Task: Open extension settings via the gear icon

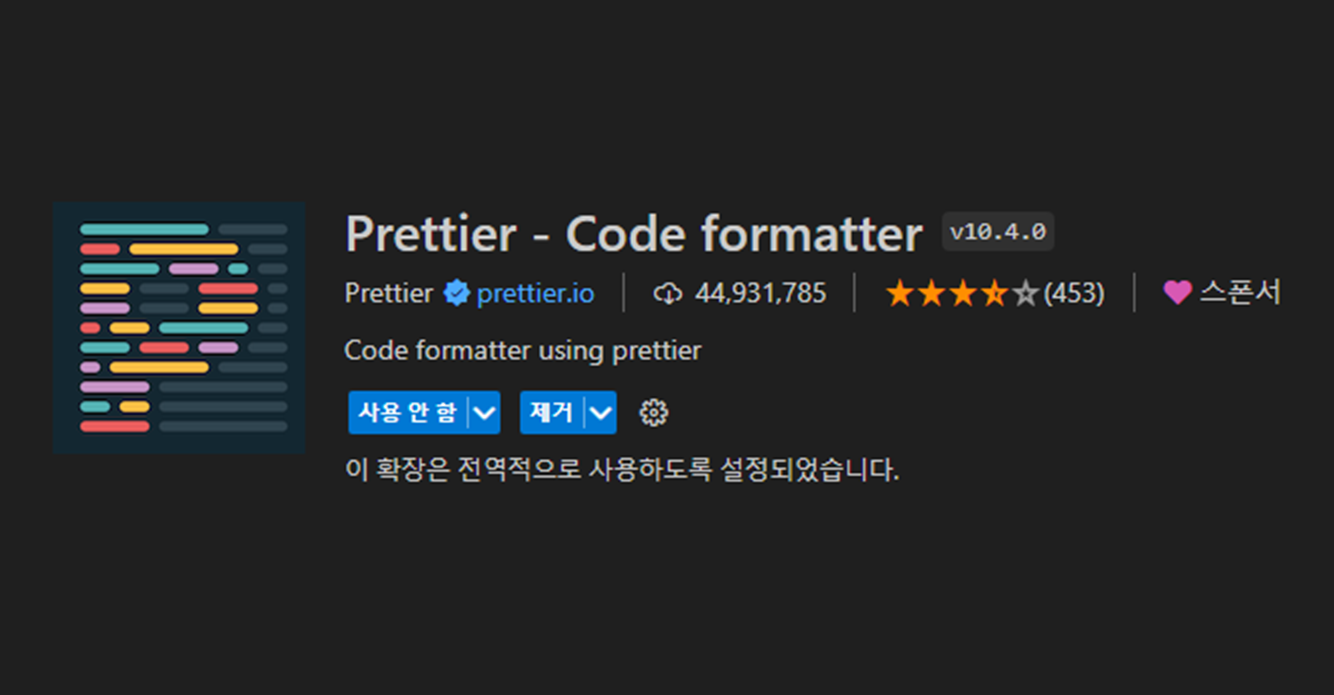Action: (654, 412)
